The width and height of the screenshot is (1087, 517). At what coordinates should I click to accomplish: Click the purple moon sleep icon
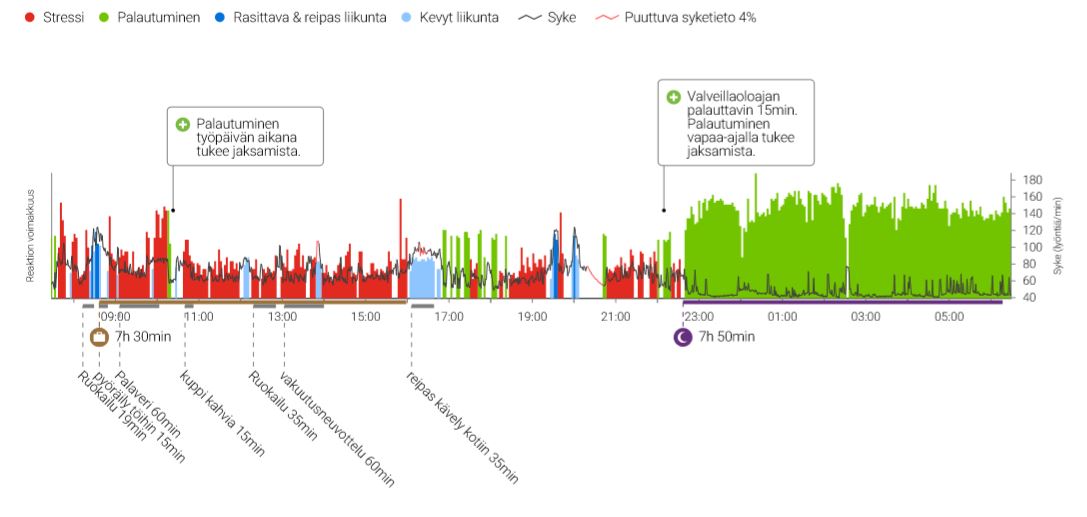click(x=682, y=337)
